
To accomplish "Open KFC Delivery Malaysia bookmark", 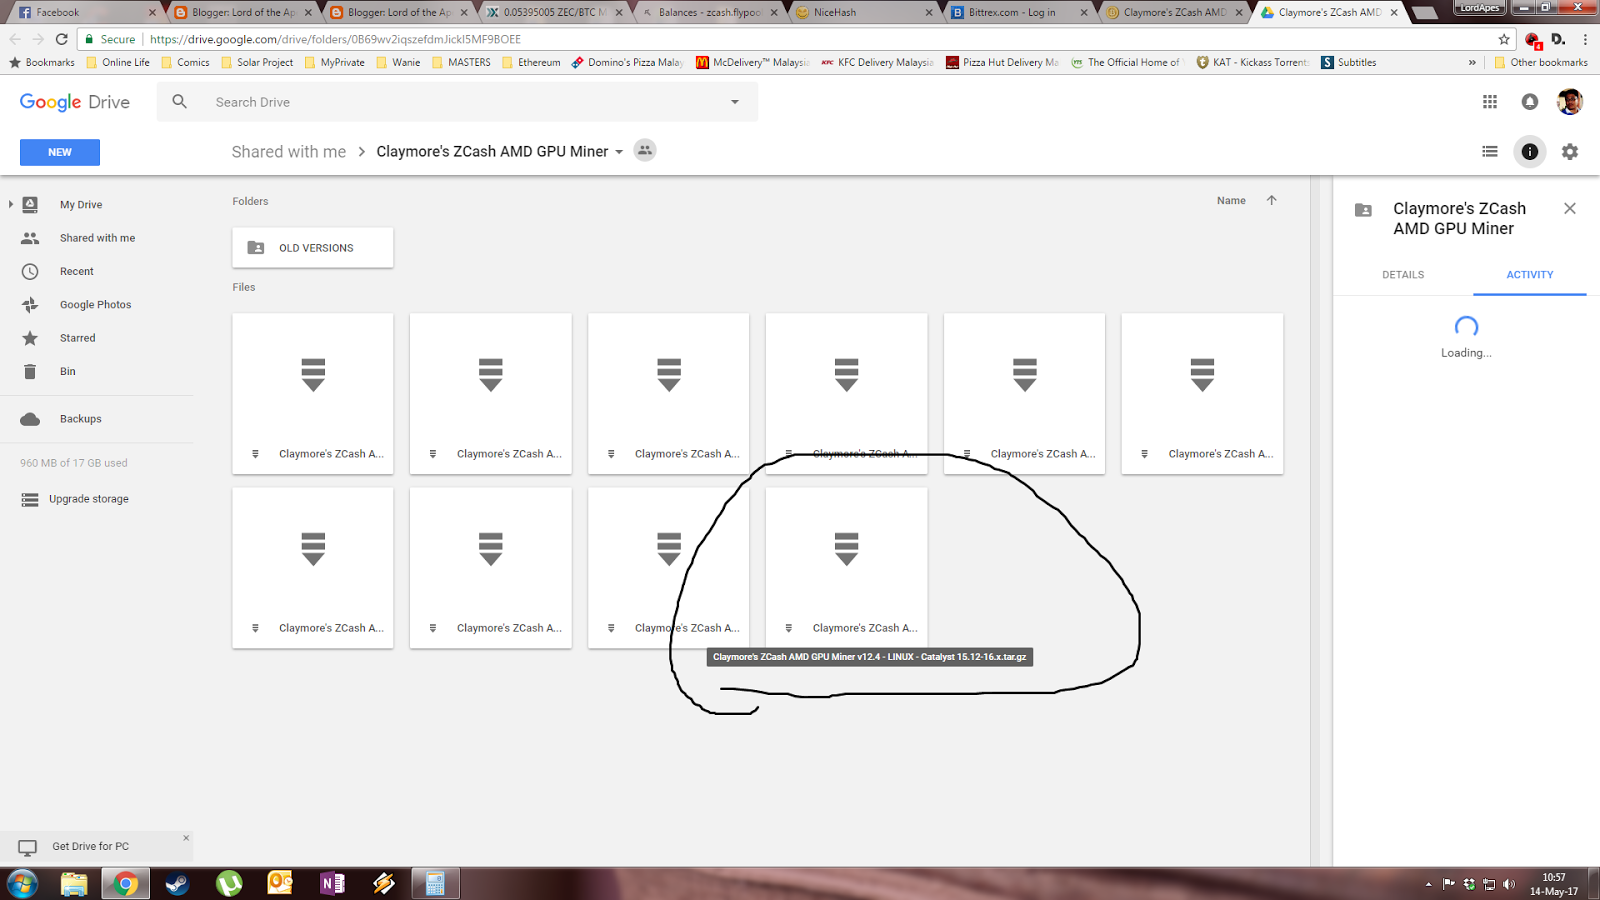I will point(877,62).
